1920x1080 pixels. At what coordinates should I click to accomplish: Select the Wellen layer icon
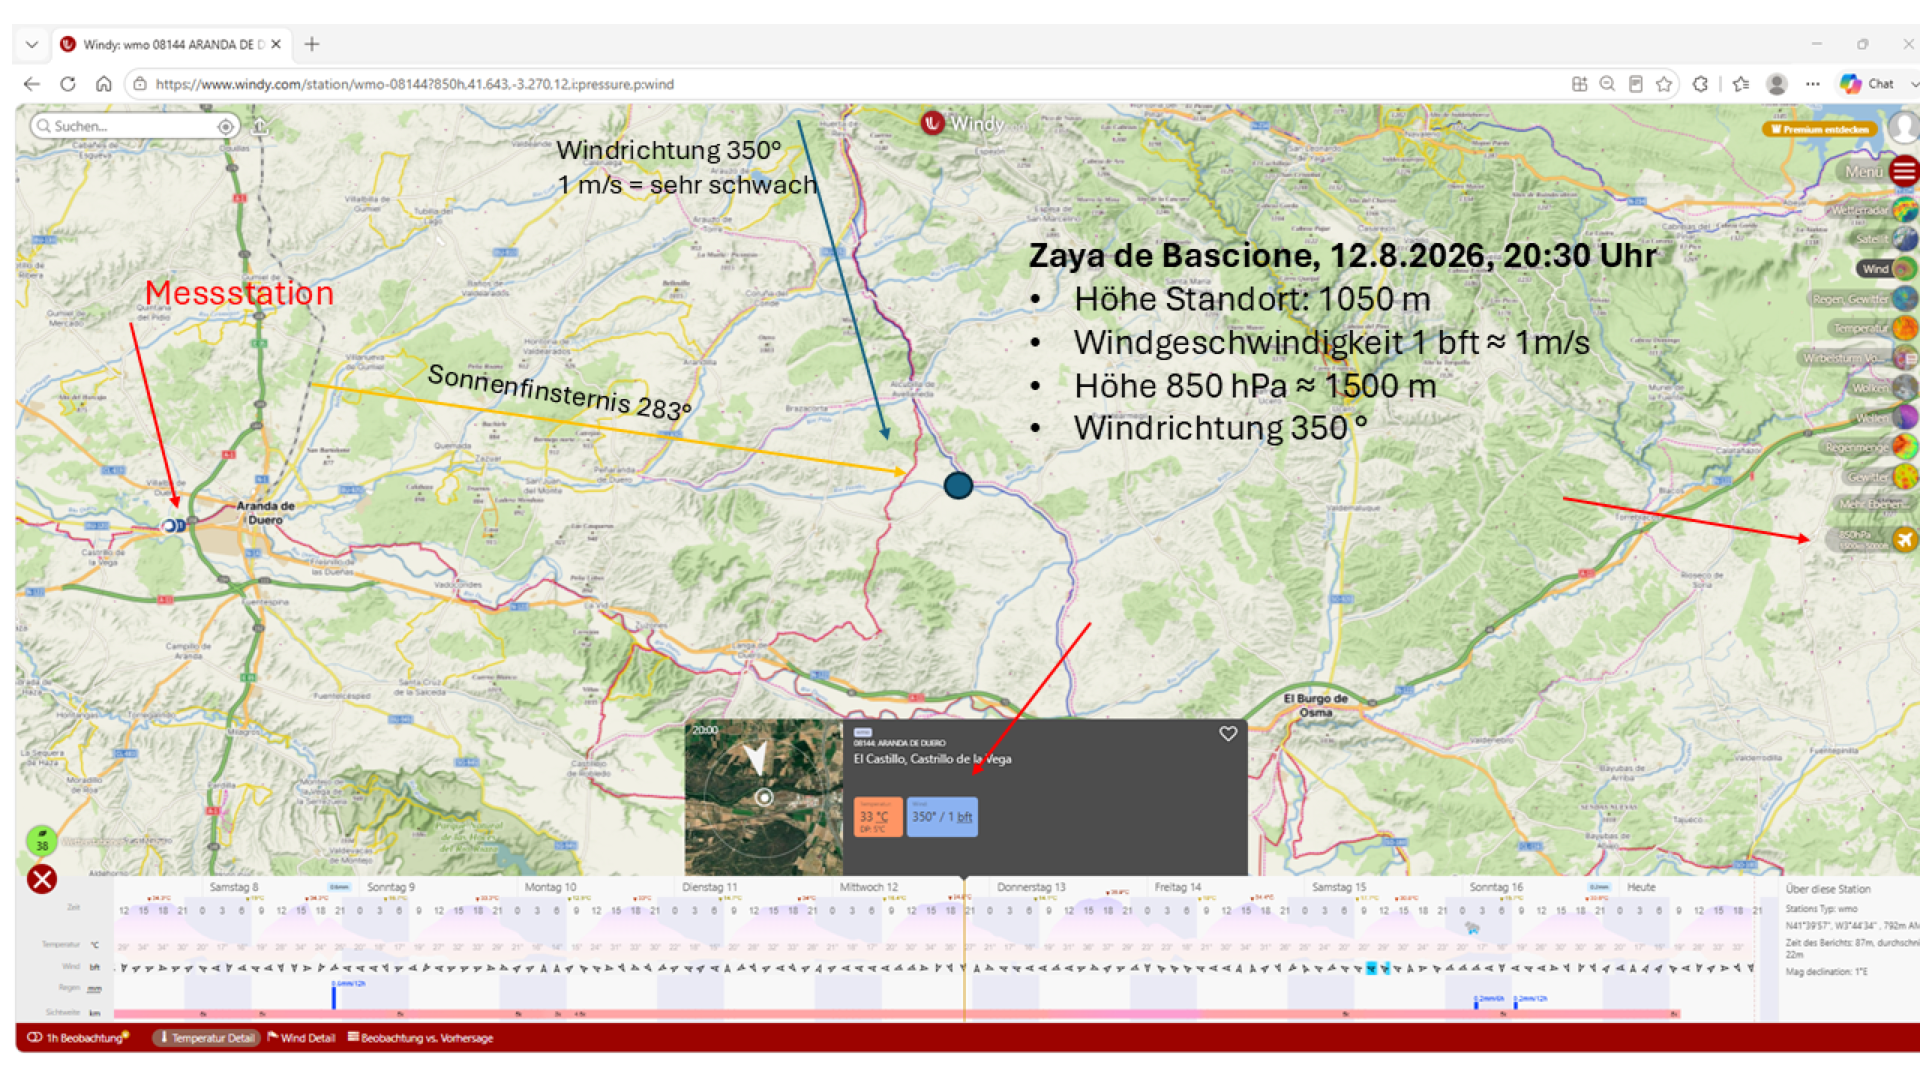(x=1905, y=417)
